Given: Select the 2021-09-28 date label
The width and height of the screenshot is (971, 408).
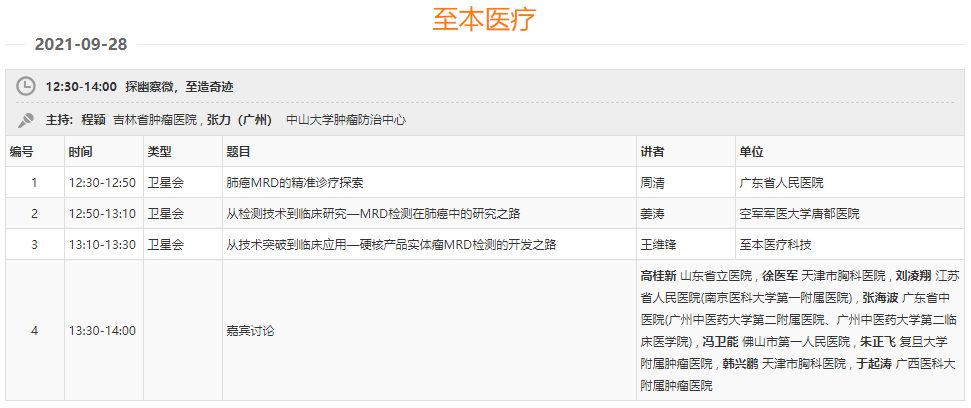Looking at the screenshot, I should click(81, 45).
